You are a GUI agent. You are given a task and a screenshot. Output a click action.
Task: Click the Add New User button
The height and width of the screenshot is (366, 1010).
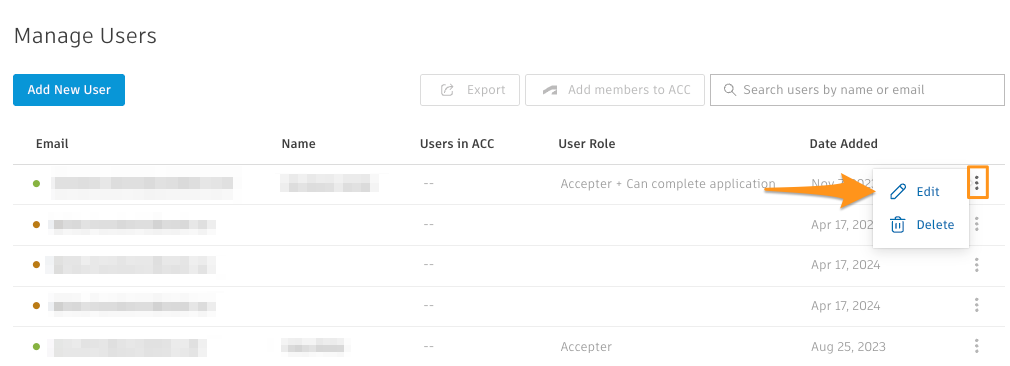69,90
